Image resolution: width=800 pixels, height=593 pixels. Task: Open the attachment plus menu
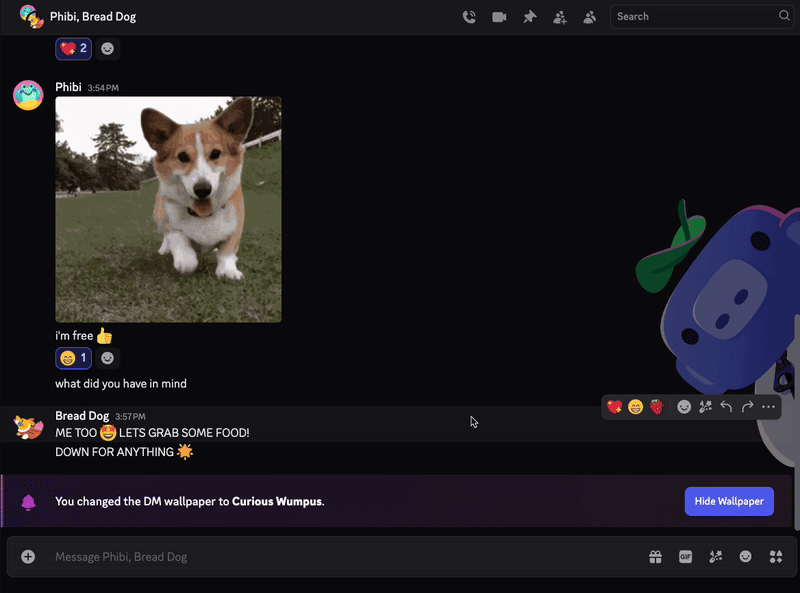[28, 556]
